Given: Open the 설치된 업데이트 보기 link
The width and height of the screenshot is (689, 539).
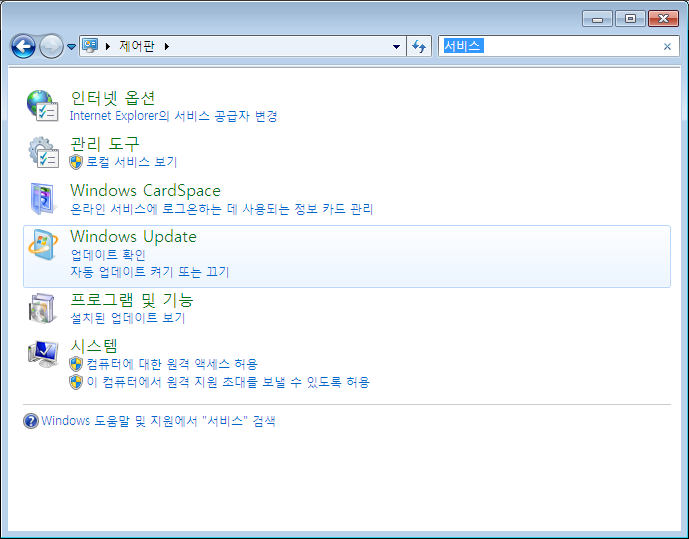Looking at the screenshot, I should click(x=128, y=318).
